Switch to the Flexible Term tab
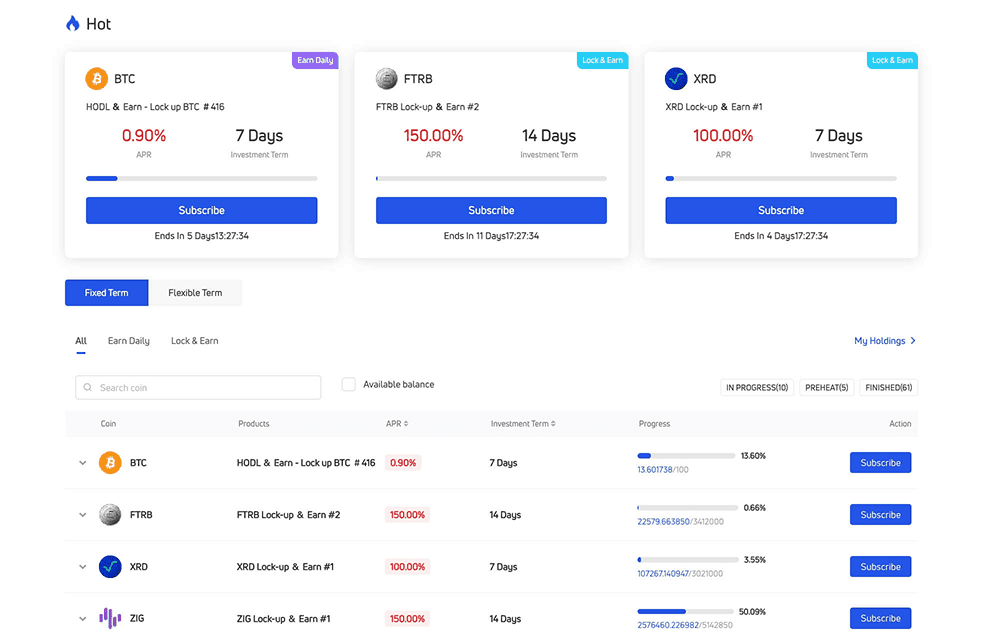The height and width of the screenshot is (641, 1000). click(x=195, y=293)
